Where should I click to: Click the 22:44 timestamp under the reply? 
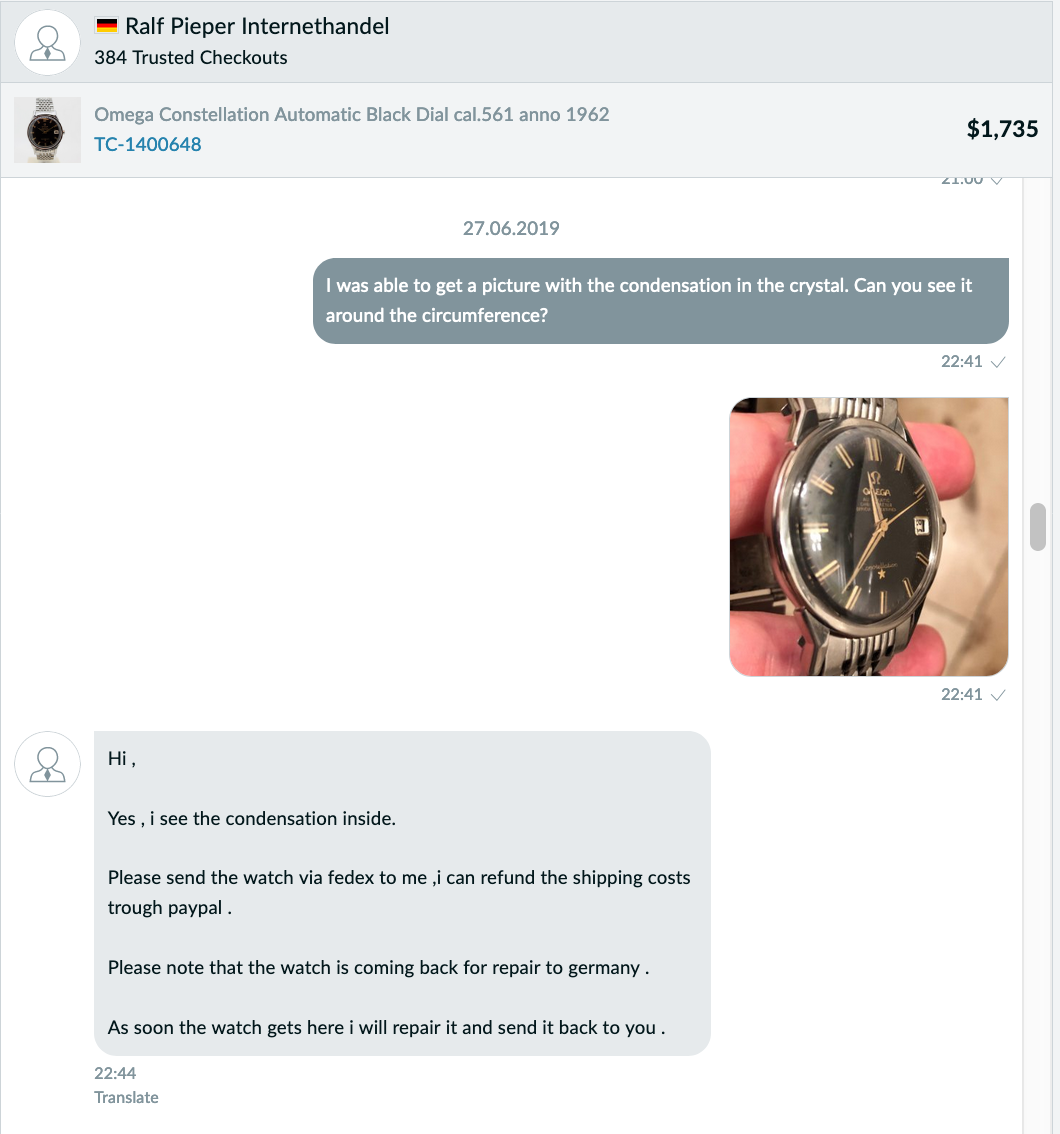115,1073
